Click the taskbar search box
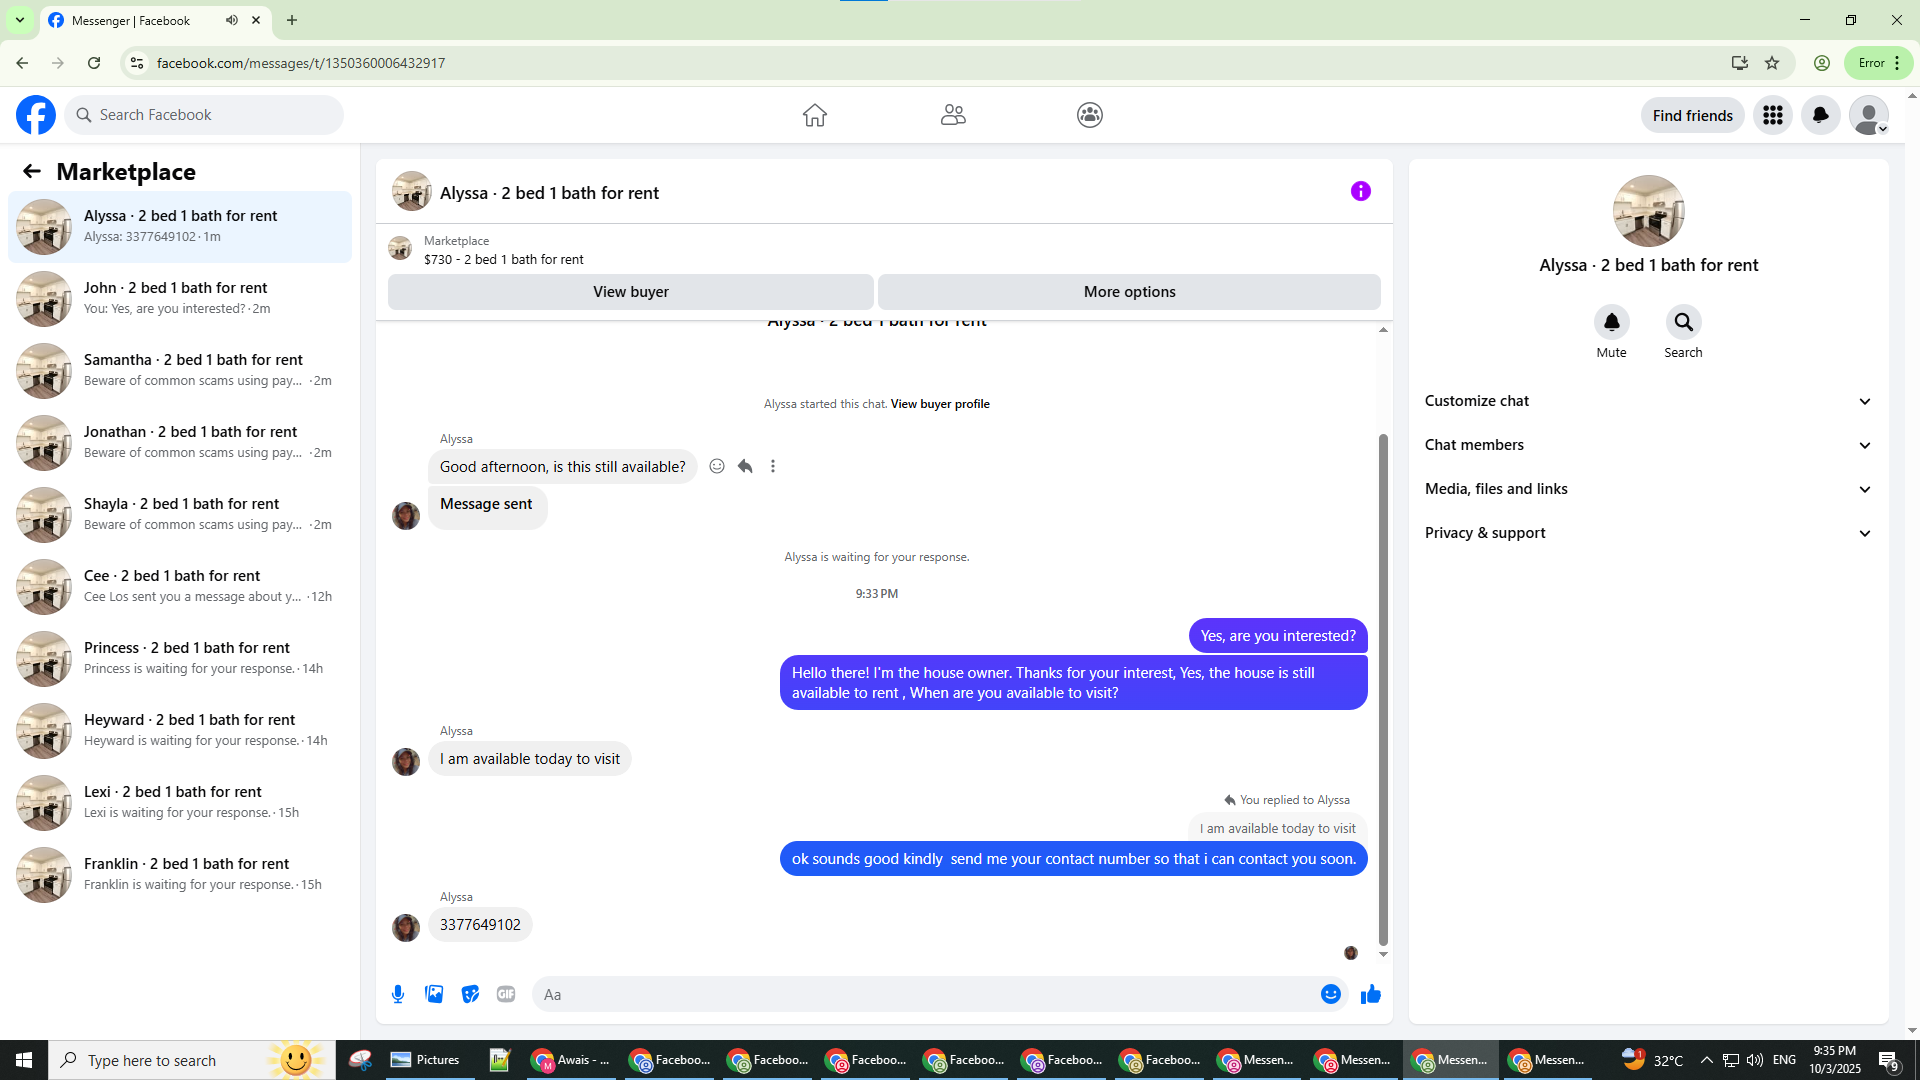The image size is (1920, 1080). pos(192,1060)
